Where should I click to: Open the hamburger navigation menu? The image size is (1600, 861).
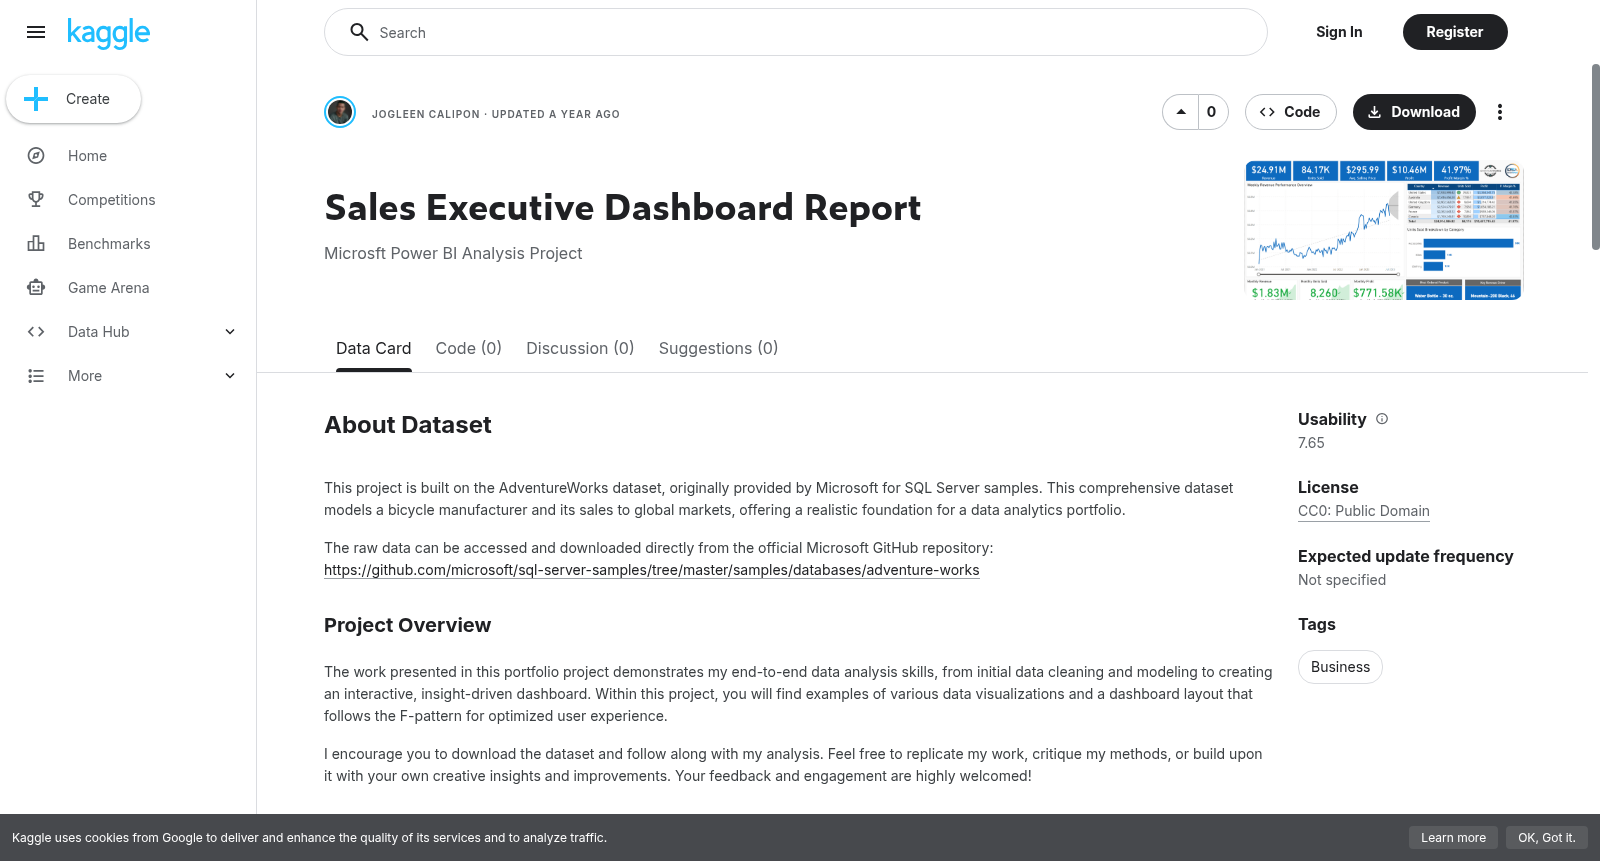(x=36, y=32)
